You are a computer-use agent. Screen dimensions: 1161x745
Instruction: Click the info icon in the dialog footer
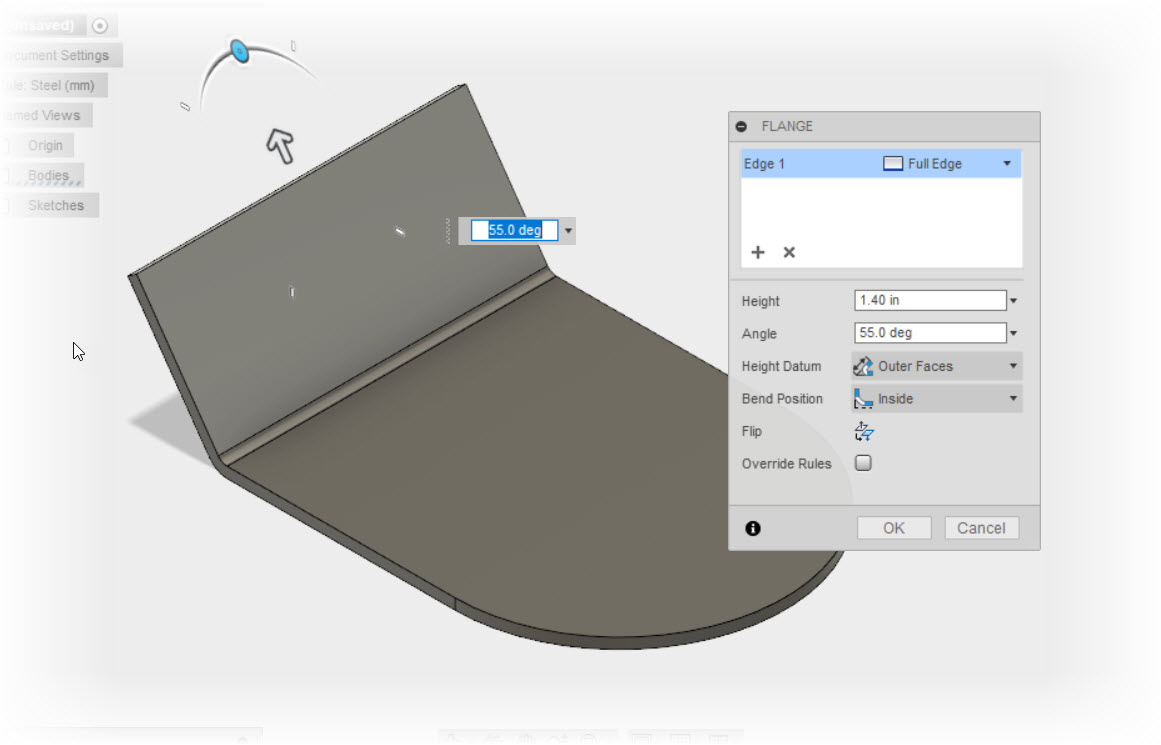click(x=752, y=527)
